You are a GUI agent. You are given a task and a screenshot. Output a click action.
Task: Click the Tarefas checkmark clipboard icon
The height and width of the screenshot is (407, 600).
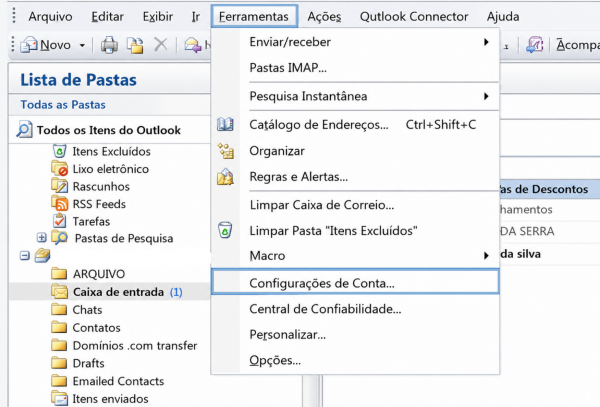click(60, 221)
